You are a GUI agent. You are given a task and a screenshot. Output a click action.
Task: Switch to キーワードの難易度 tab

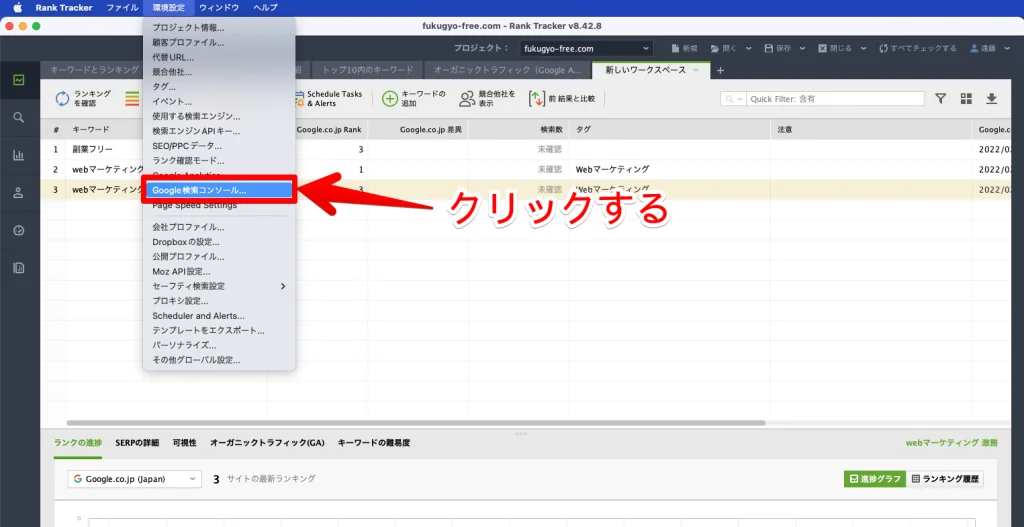pyautogui.click(x=374, y=442)
